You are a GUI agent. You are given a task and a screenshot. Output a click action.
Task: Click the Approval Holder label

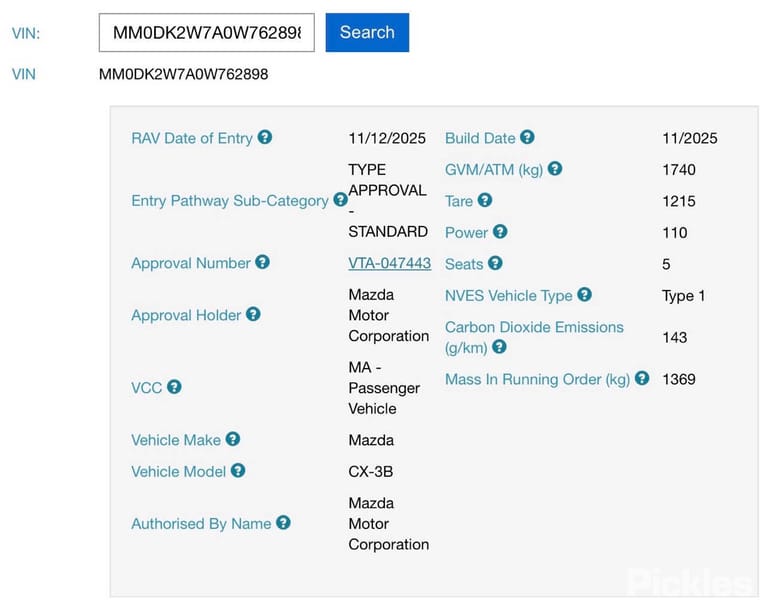point(186,316)
